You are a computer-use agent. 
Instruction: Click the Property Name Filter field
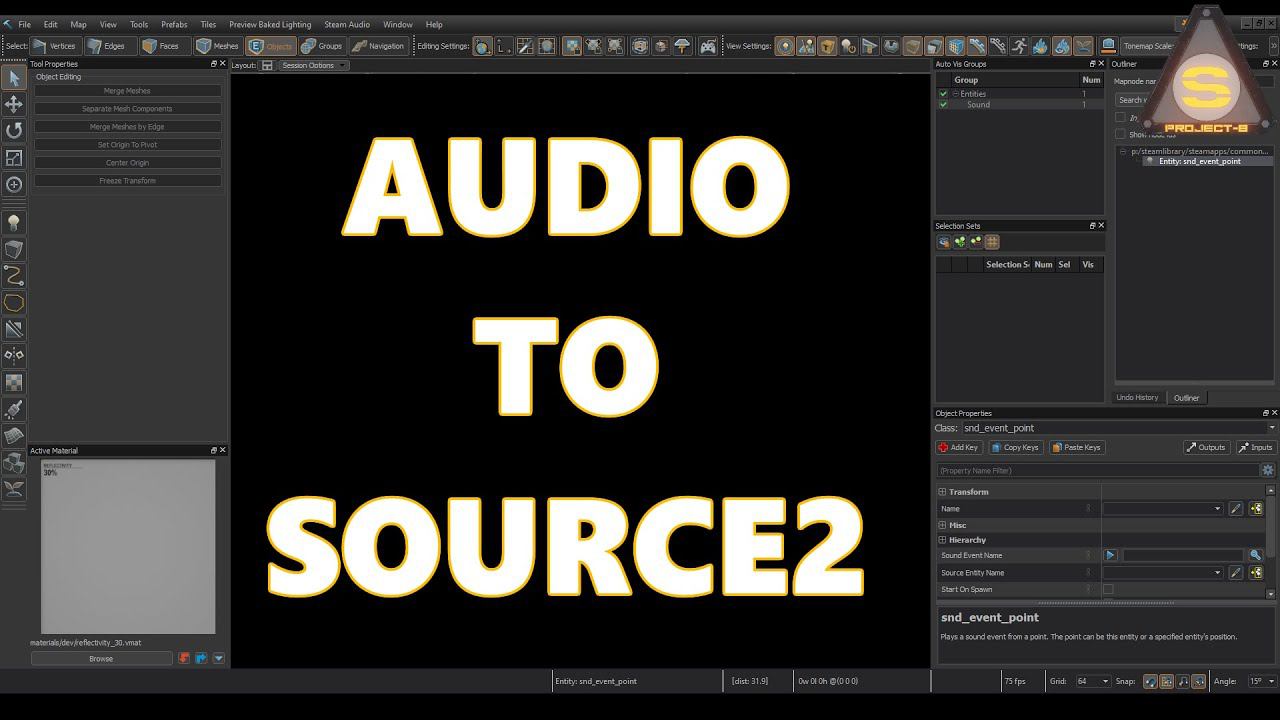1098,470
